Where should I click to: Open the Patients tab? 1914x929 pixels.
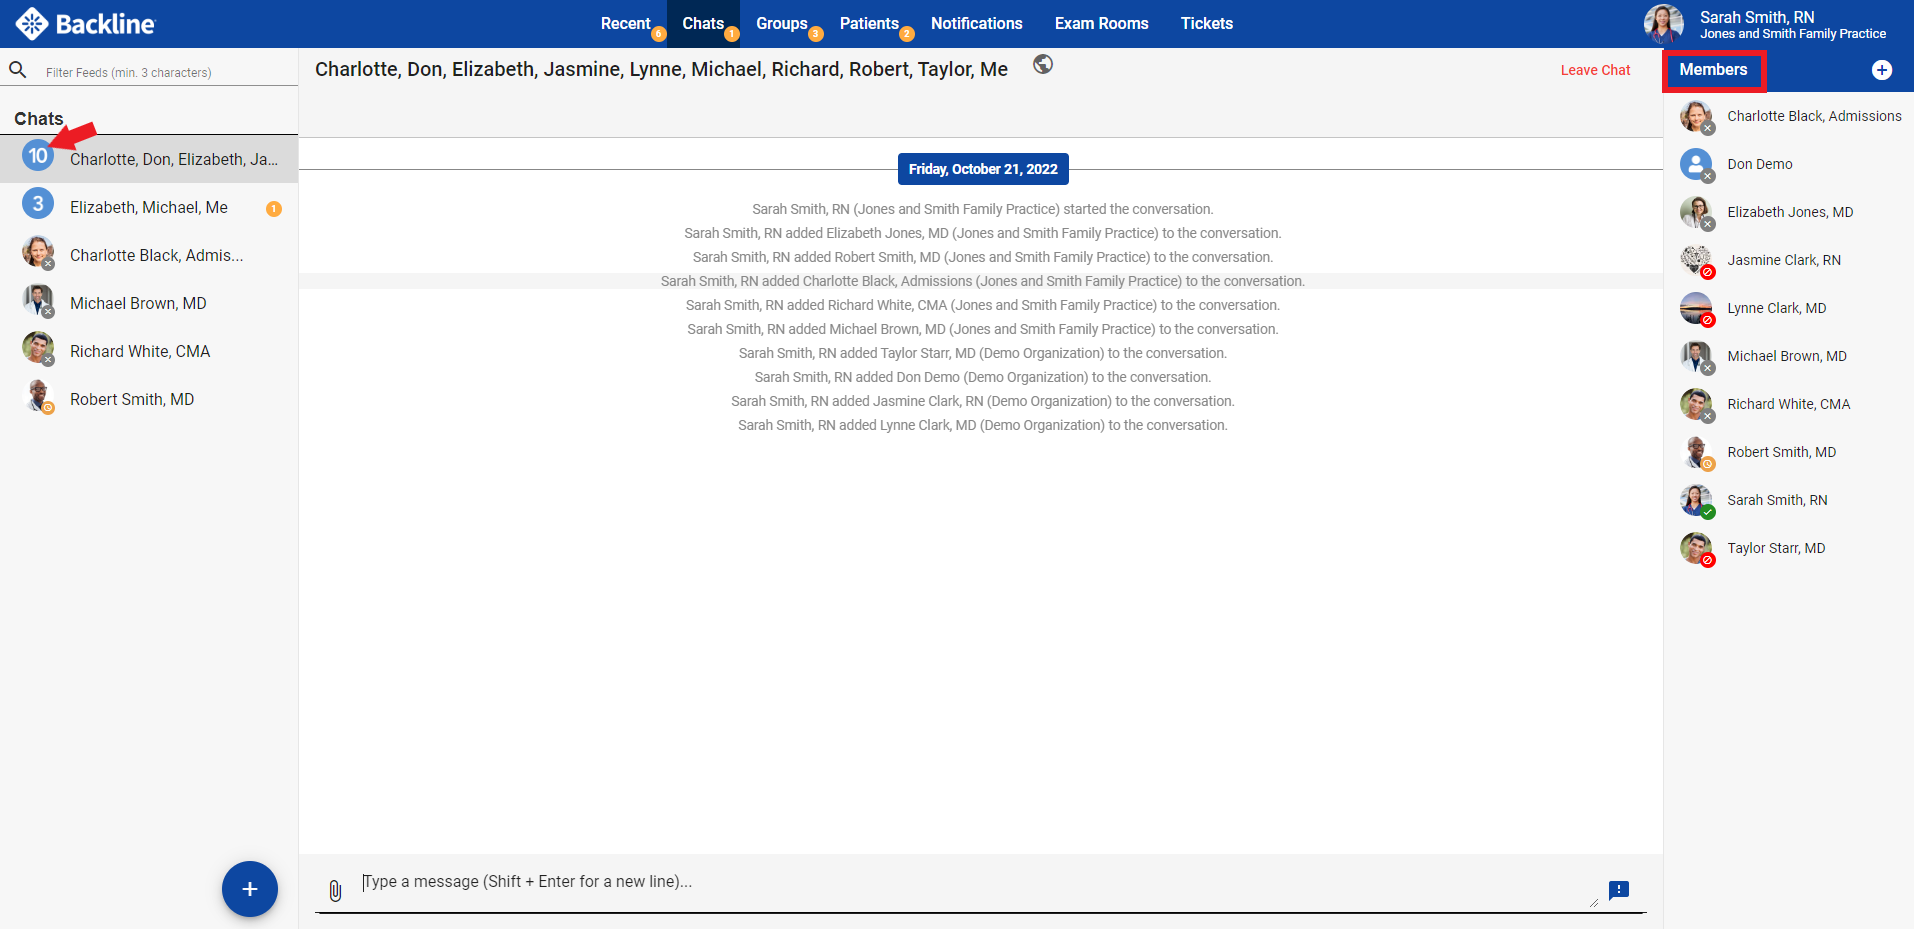tap(868, 24)
